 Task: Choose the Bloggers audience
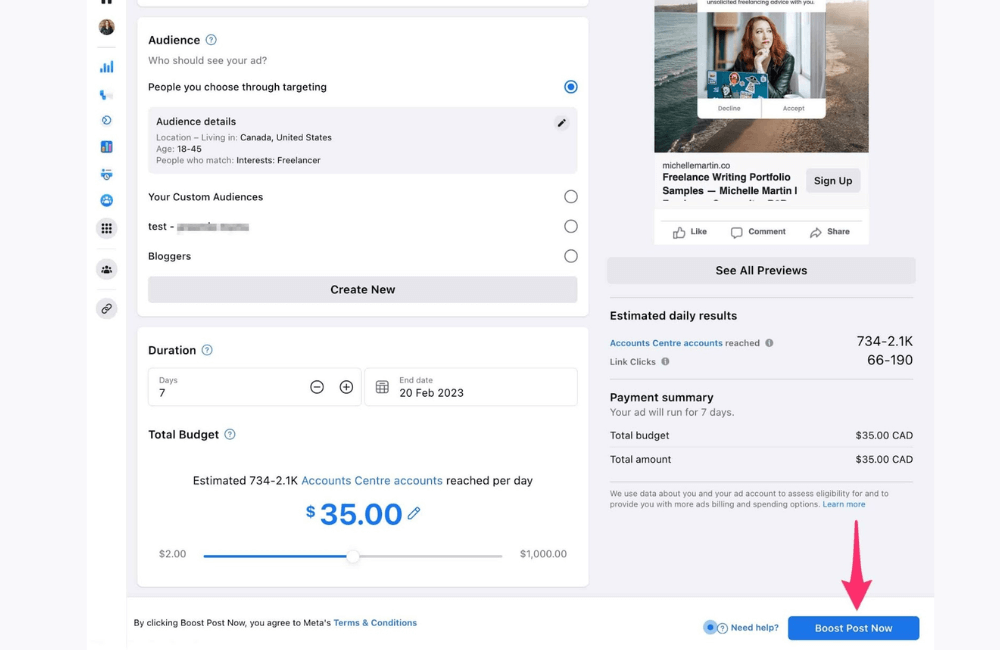571,256
